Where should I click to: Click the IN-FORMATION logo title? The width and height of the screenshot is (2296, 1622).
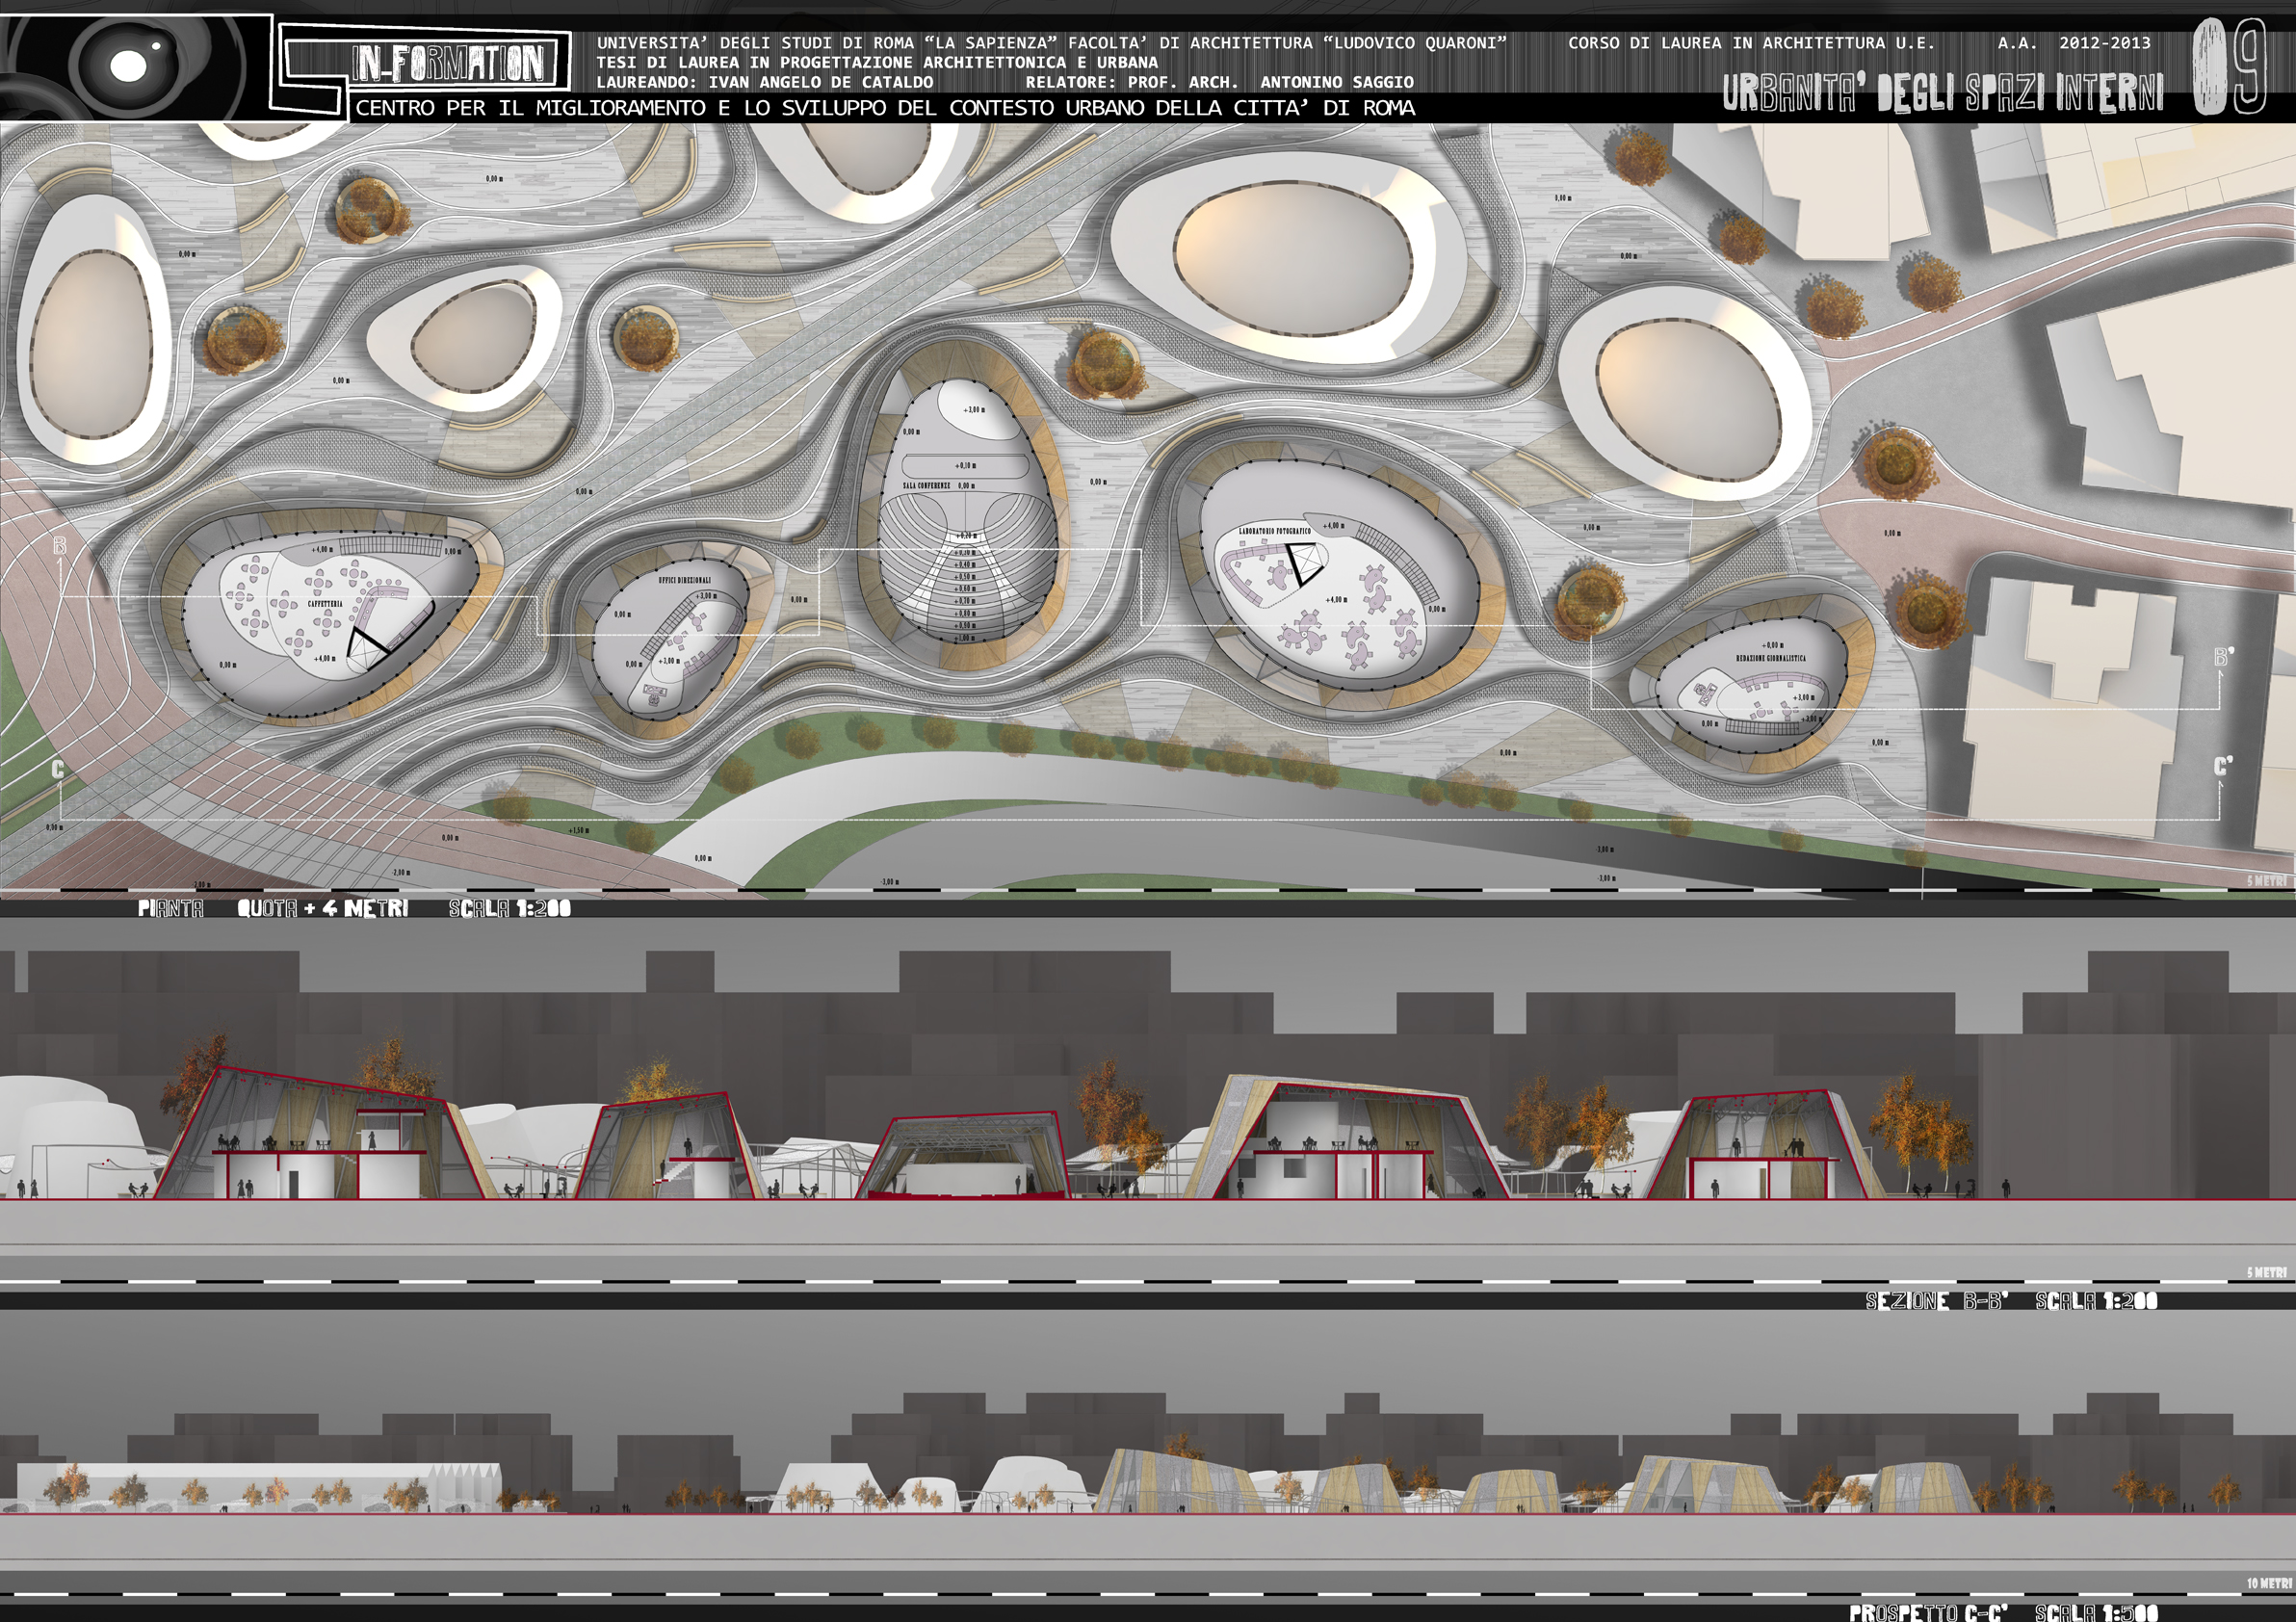(x=448, y=63)
